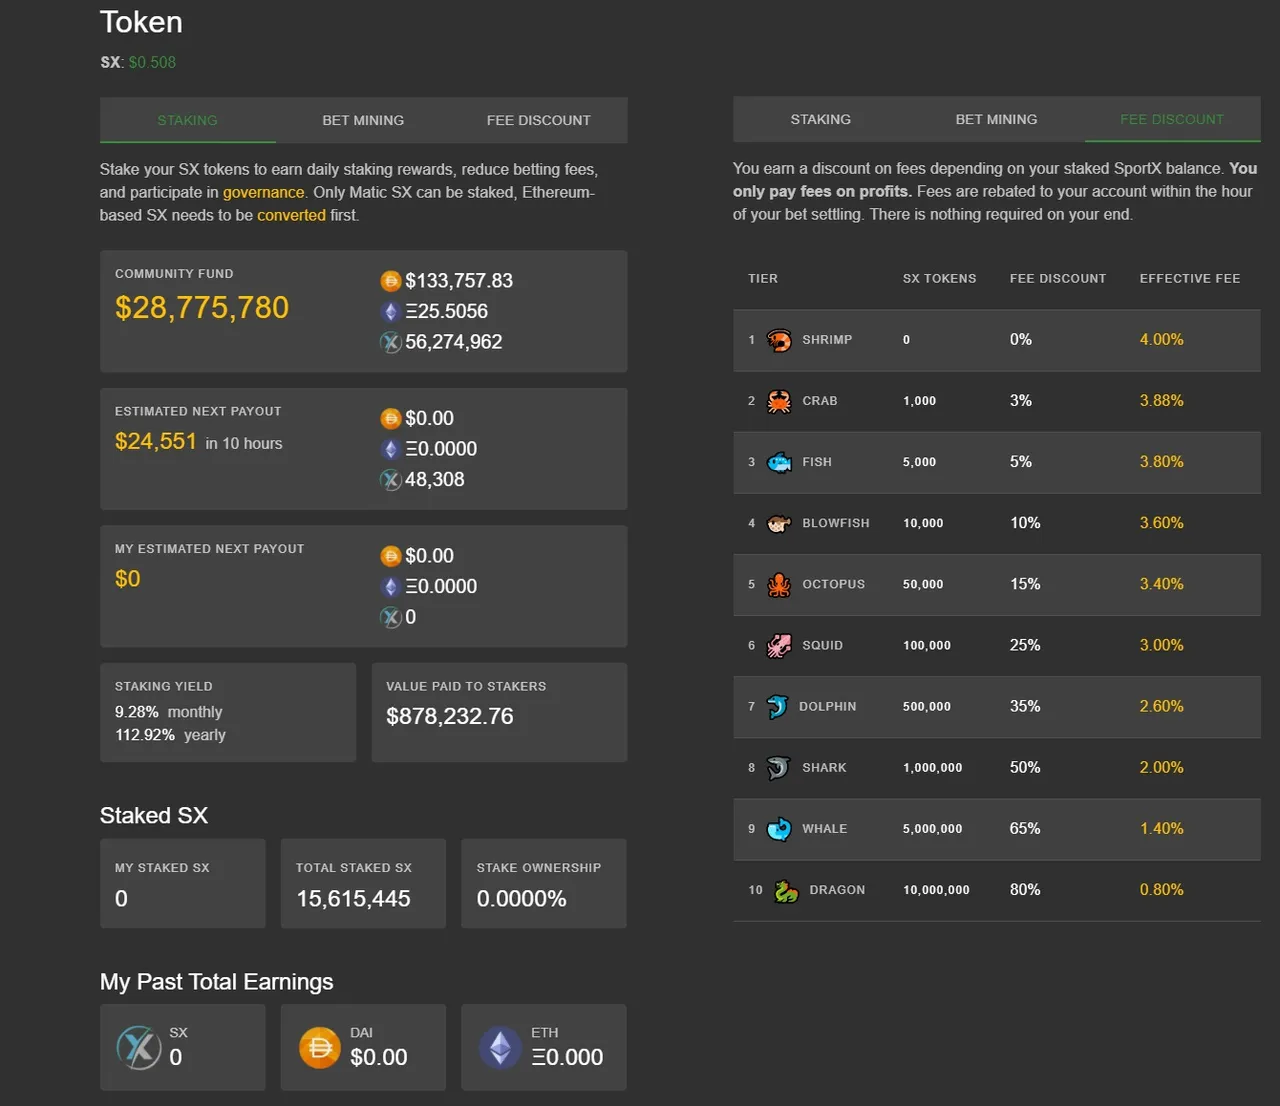The width and height of the screenshot is (1280, 1106).
Task: Click the Shrimp tier icon
Action: (x=779, y=340)
